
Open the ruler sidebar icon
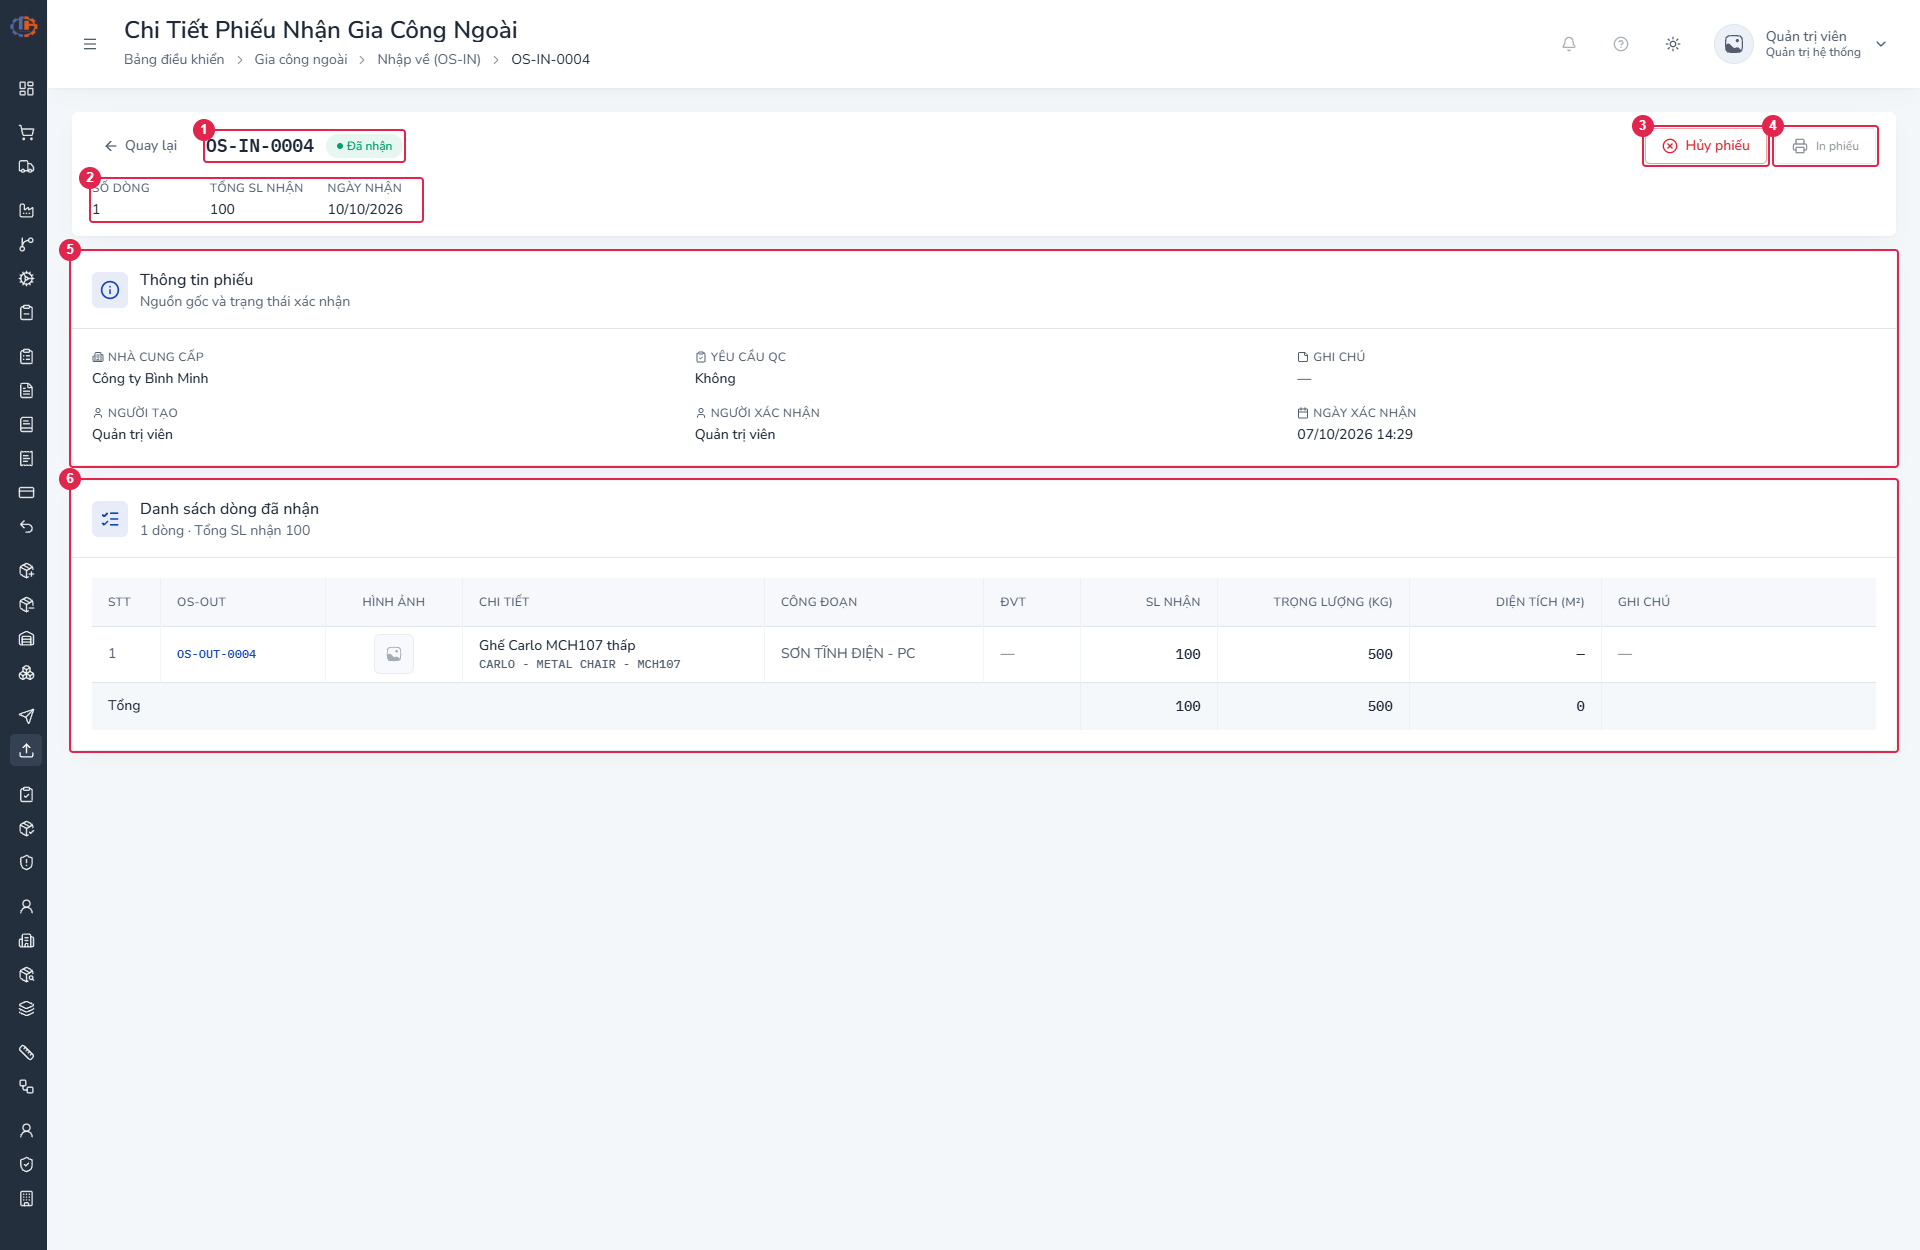point(27,1053)
